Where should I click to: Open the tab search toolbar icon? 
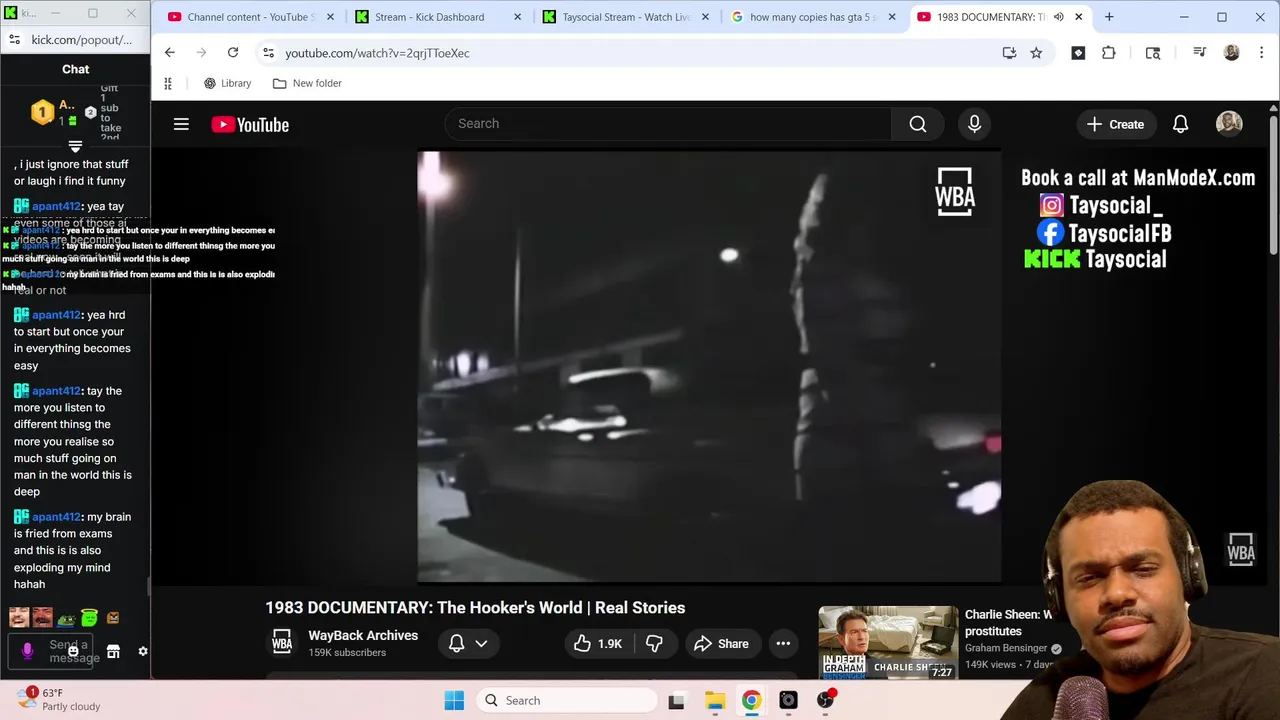[1153, 52]
